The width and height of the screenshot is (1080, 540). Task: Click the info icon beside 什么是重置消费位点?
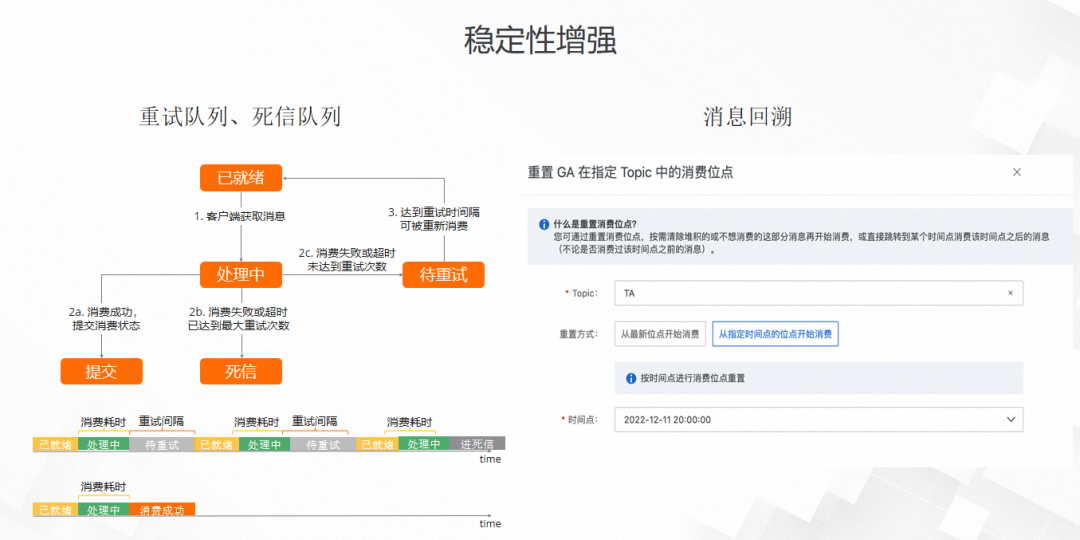[543, 225]
